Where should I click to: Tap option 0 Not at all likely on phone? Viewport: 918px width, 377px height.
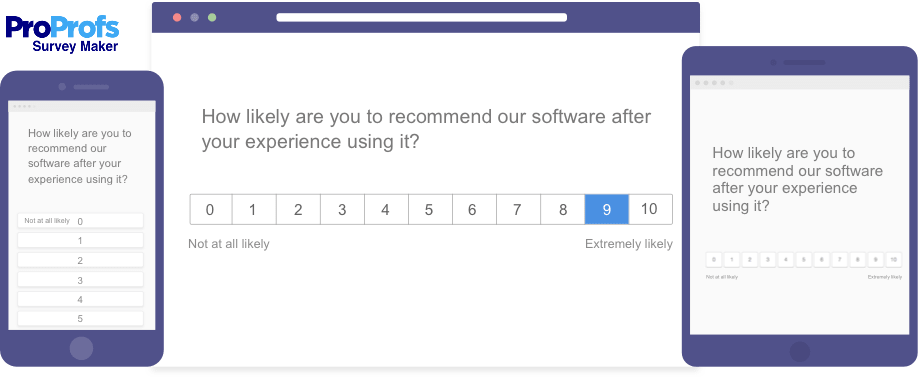80,221
